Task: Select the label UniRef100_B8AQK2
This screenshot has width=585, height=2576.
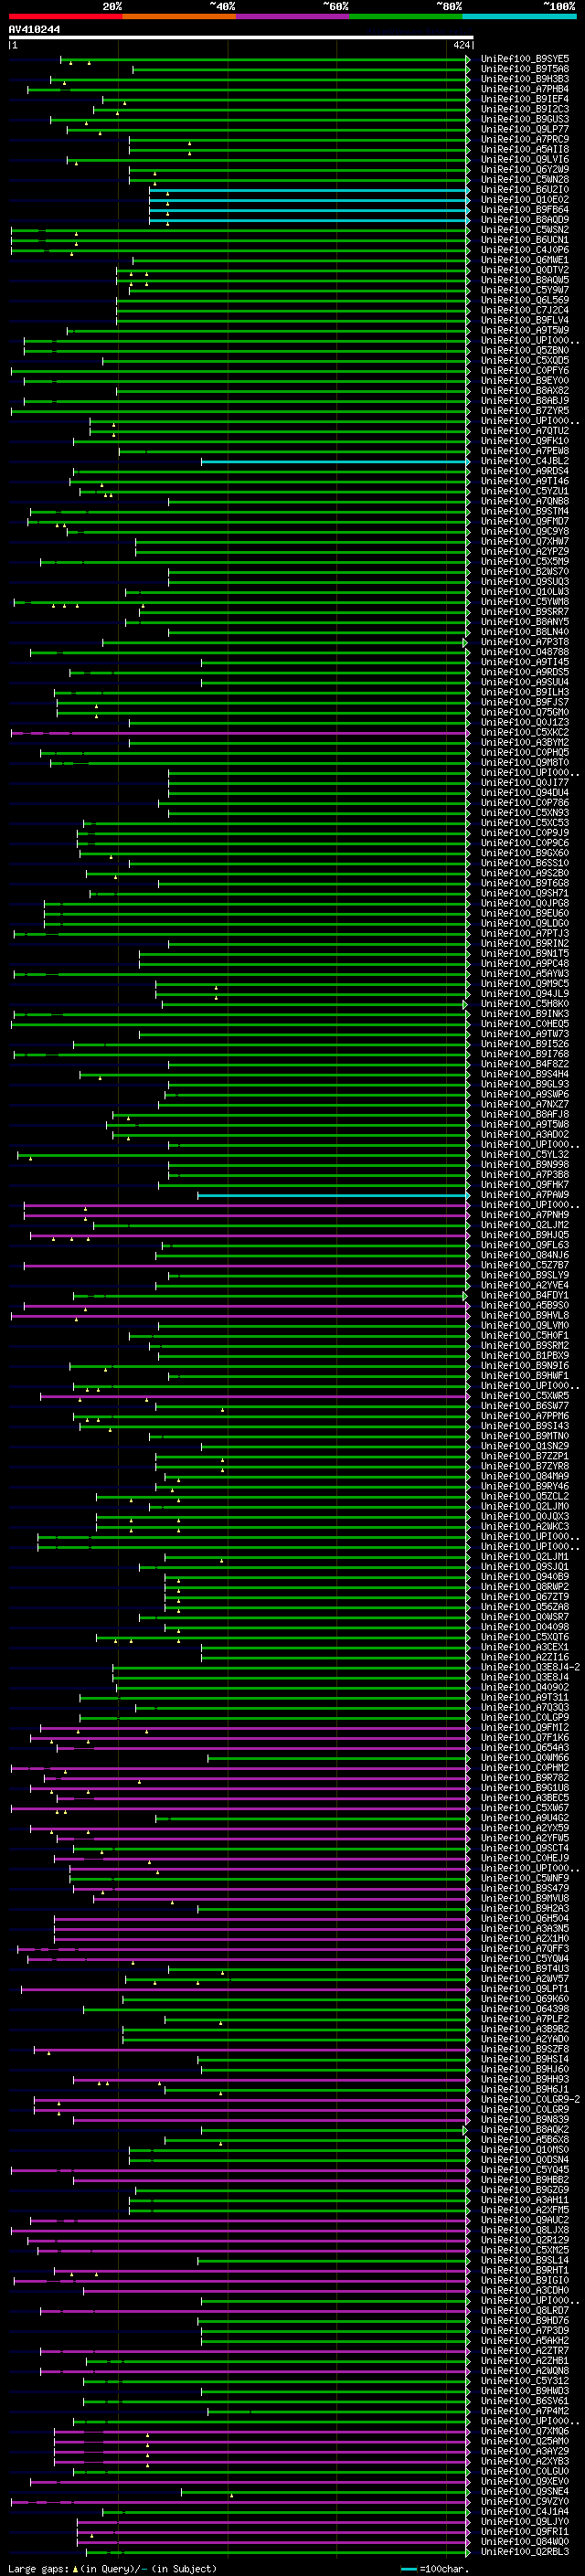Action: 525,2130
